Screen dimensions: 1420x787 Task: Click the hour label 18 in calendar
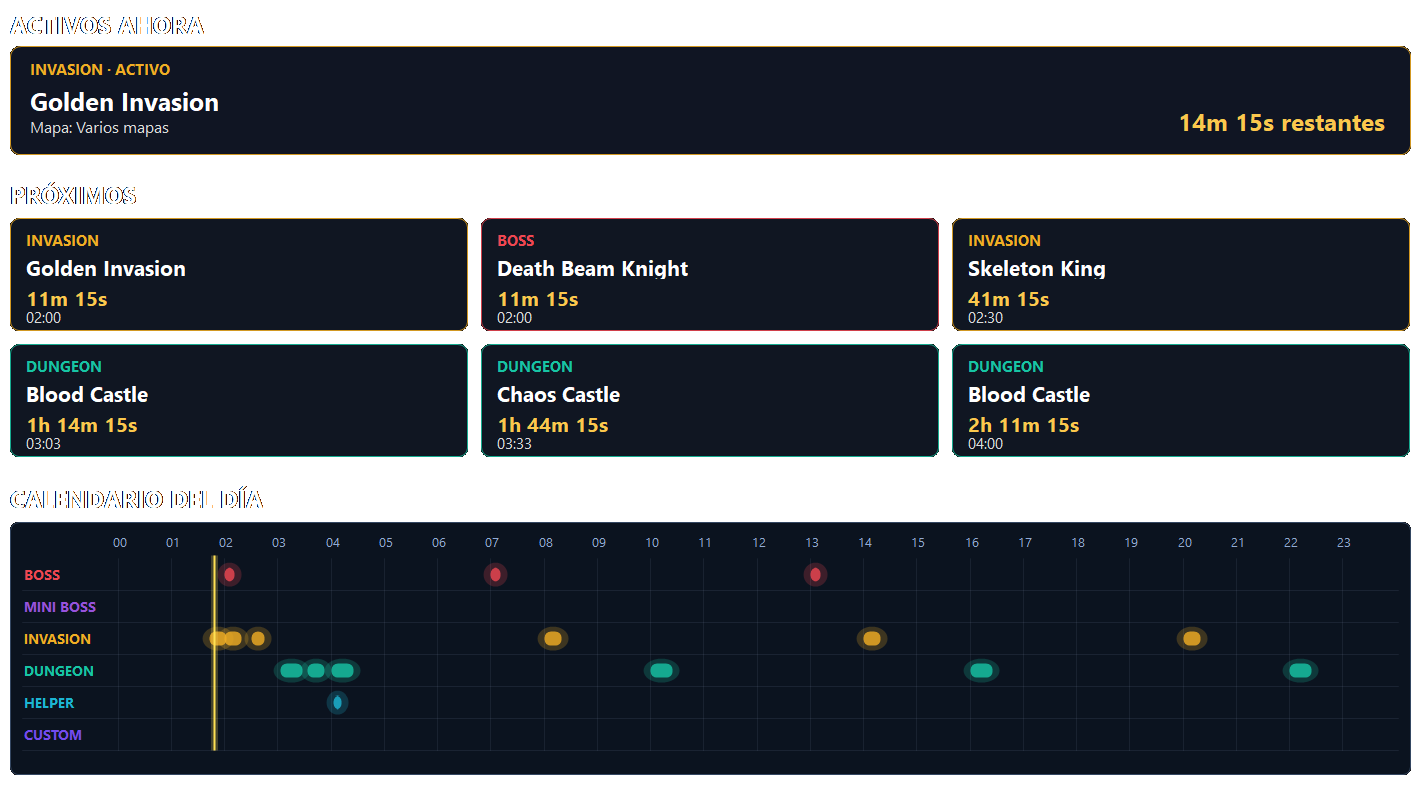[1078, 543]
